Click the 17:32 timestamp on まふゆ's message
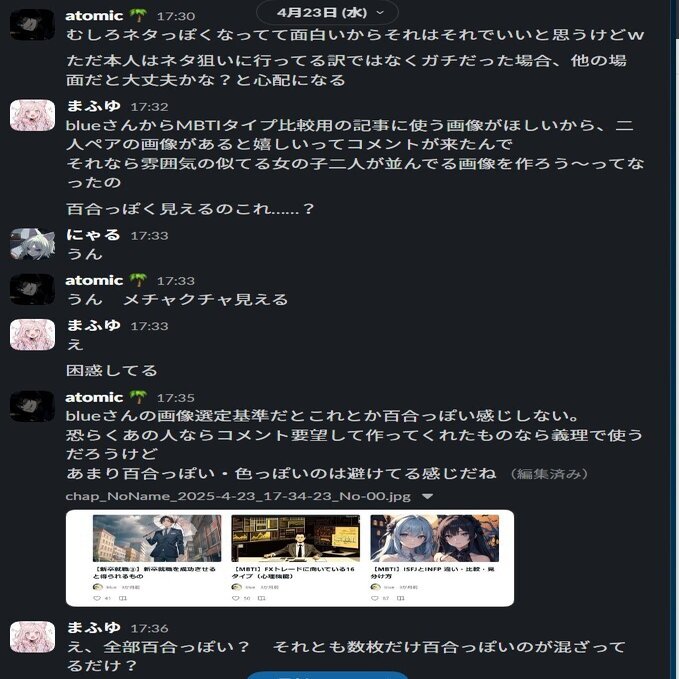The height and width of the screenshot is (679, 679). (x=149, y=107)
